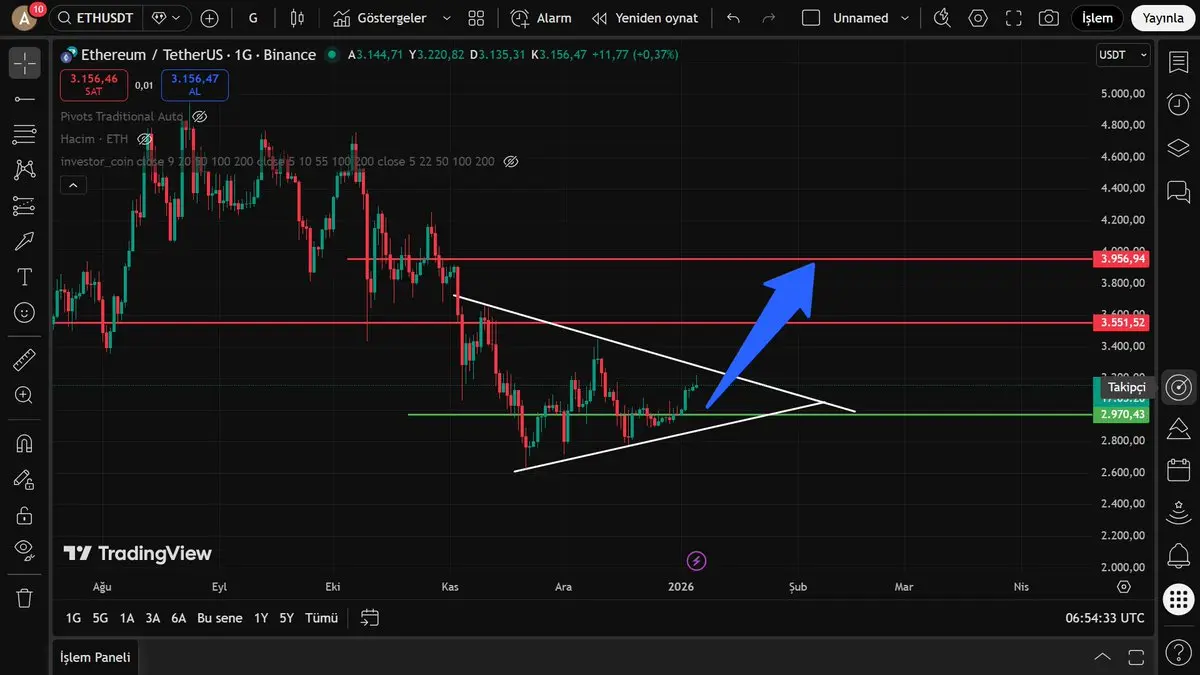Open the go to date calendar

pyautogui.click(x=370, y=618)
